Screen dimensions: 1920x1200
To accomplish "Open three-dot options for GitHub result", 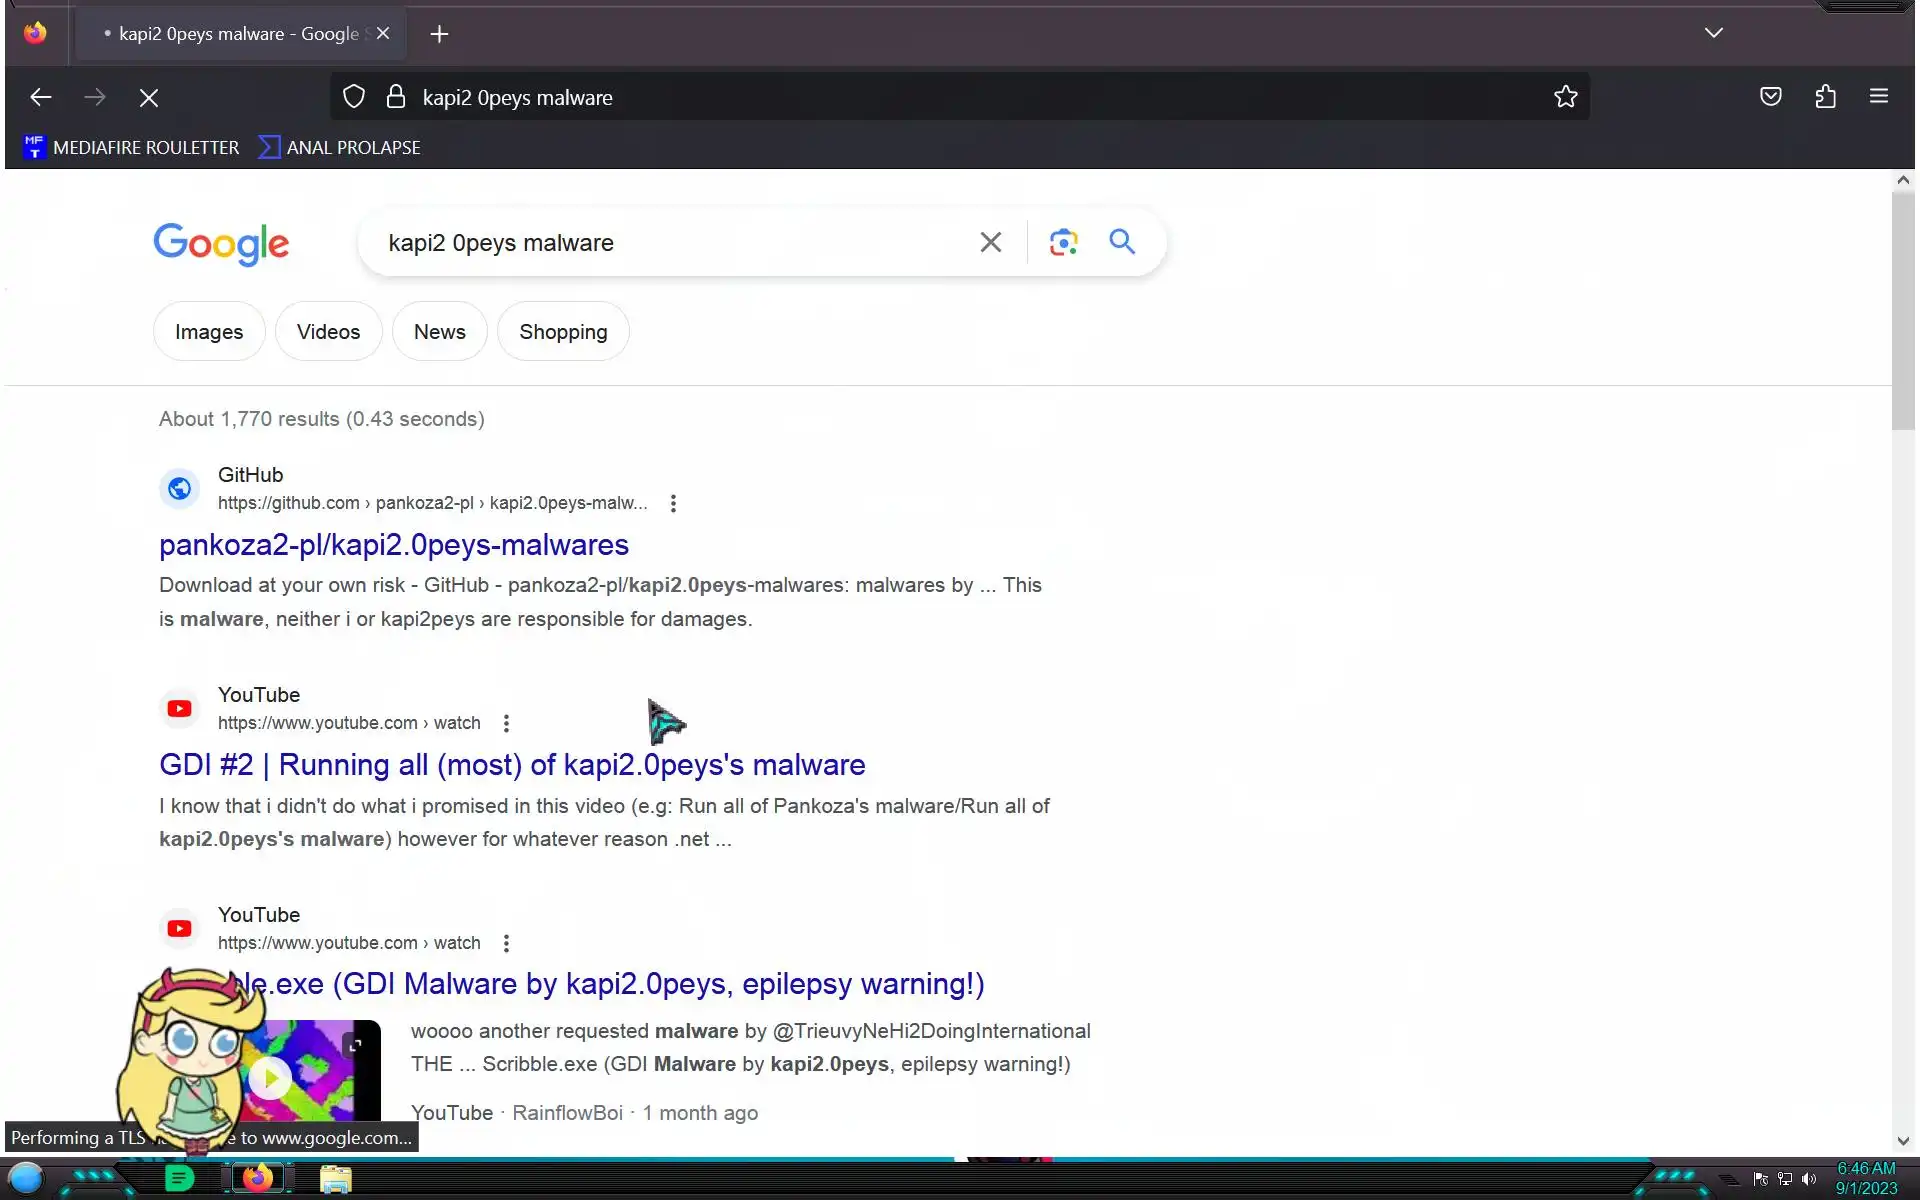I will pyautogui.click(x=673, y=504).
